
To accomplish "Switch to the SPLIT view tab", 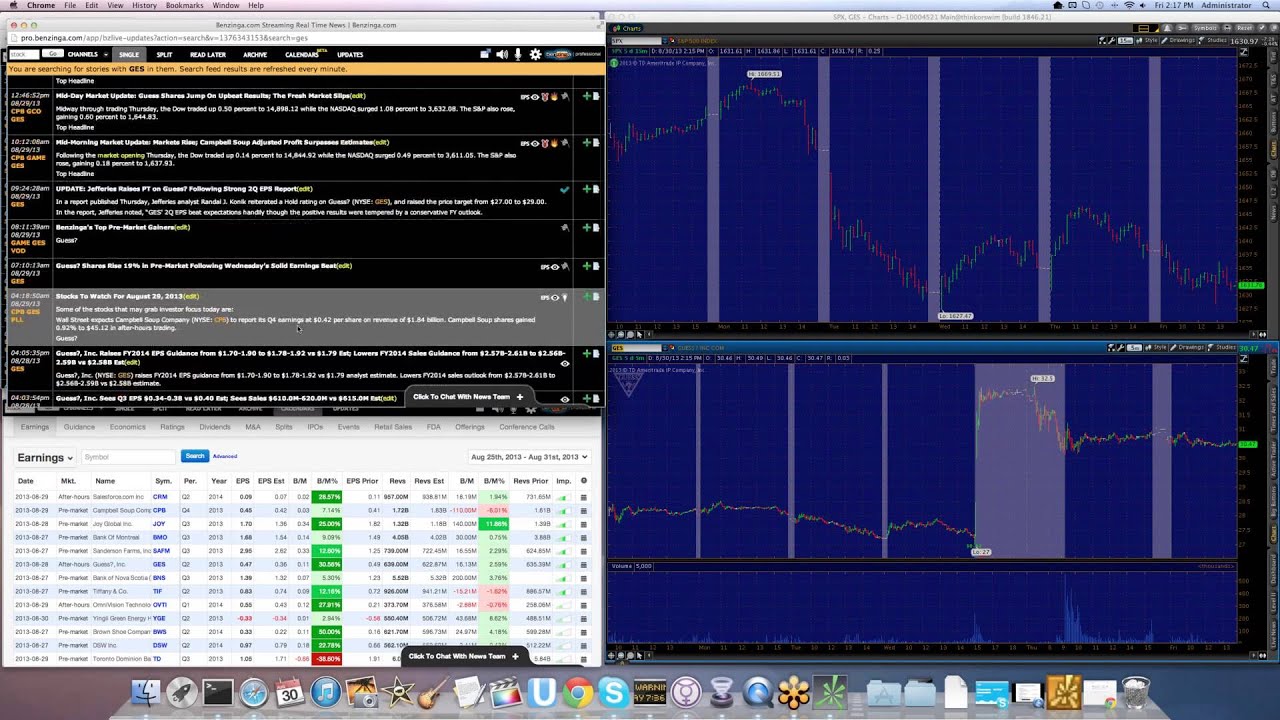I will coord(164,54).
